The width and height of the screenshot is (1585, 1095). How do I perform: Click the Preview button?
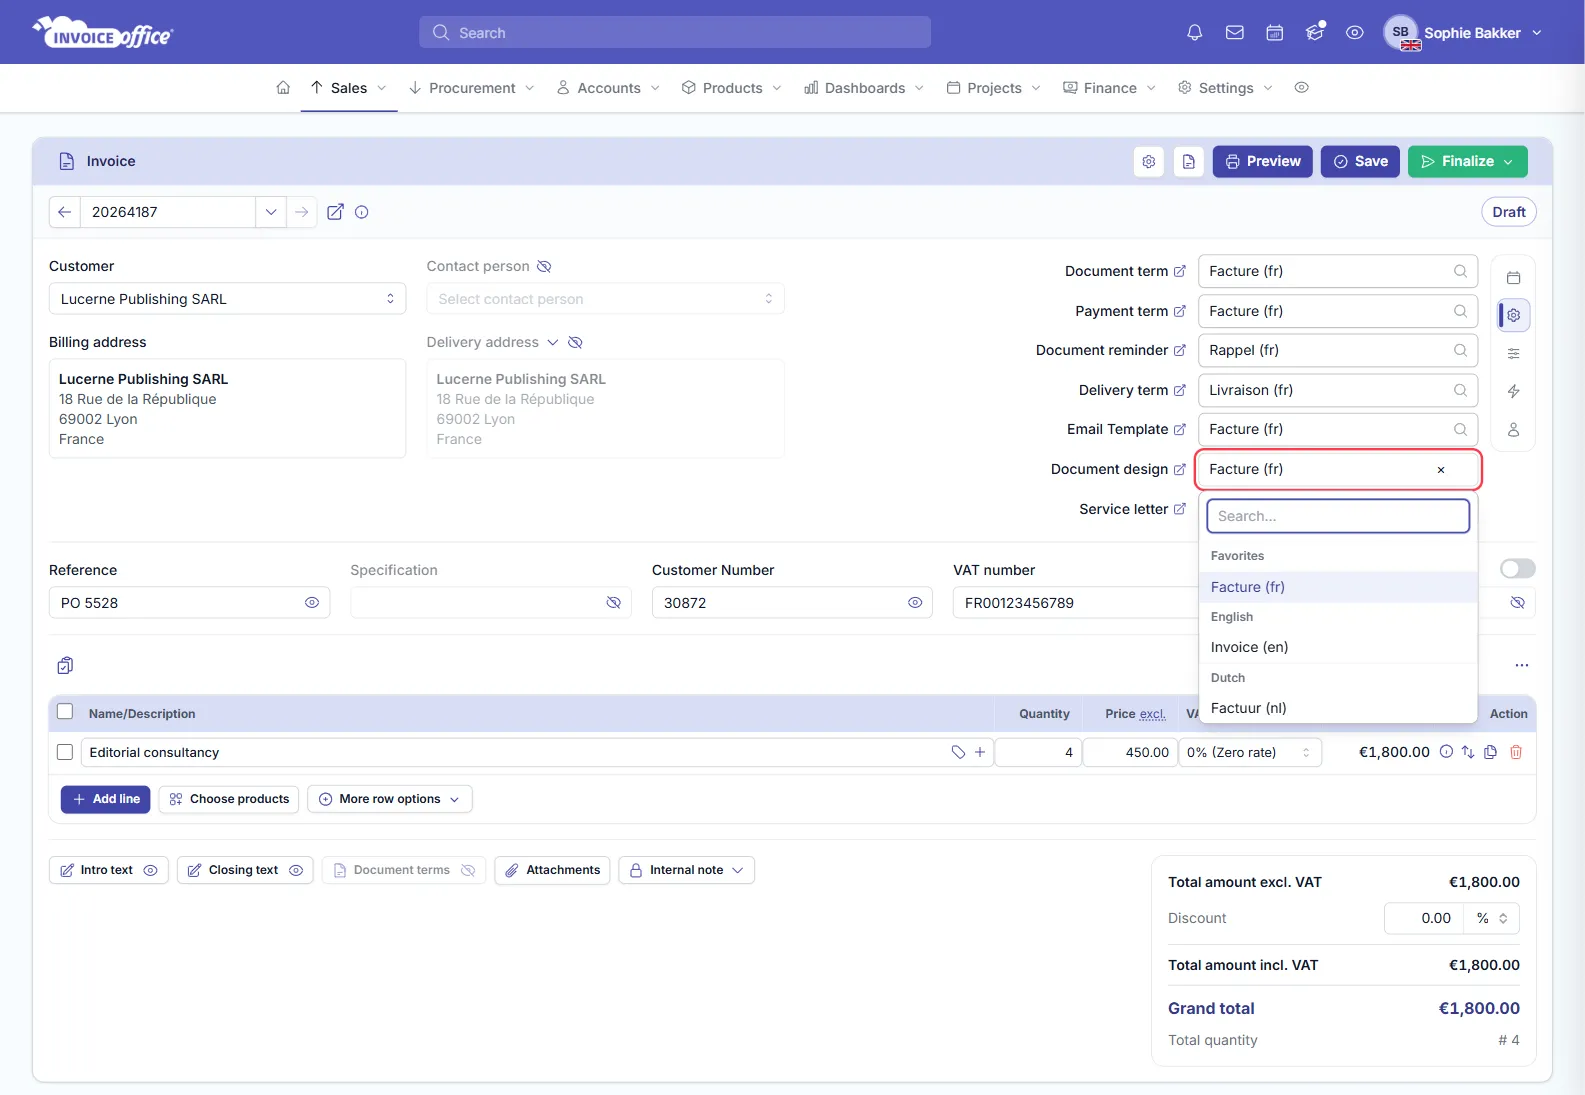click(x=1263, y=162)
